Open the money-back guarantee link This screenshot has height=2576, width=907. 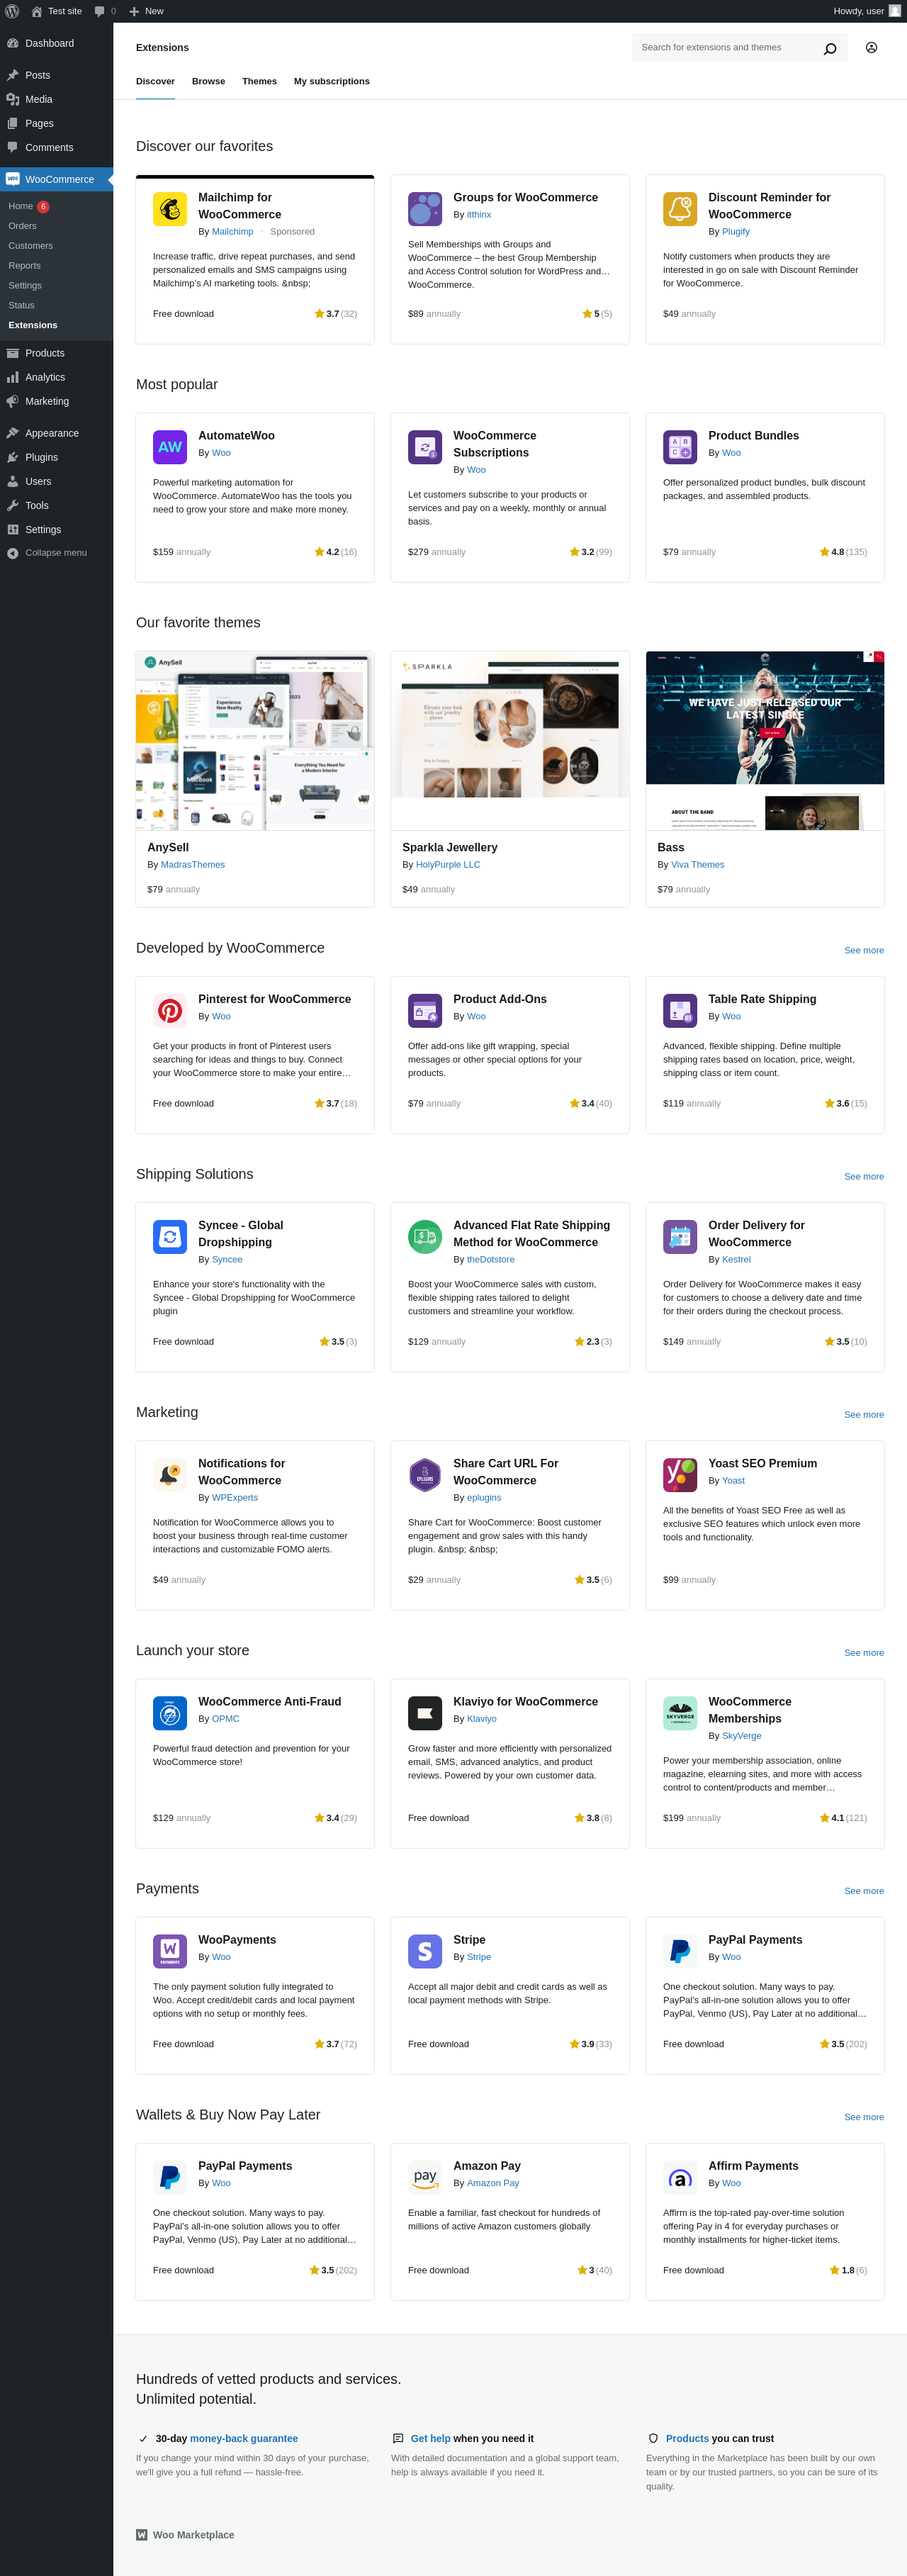(243, 2438)
